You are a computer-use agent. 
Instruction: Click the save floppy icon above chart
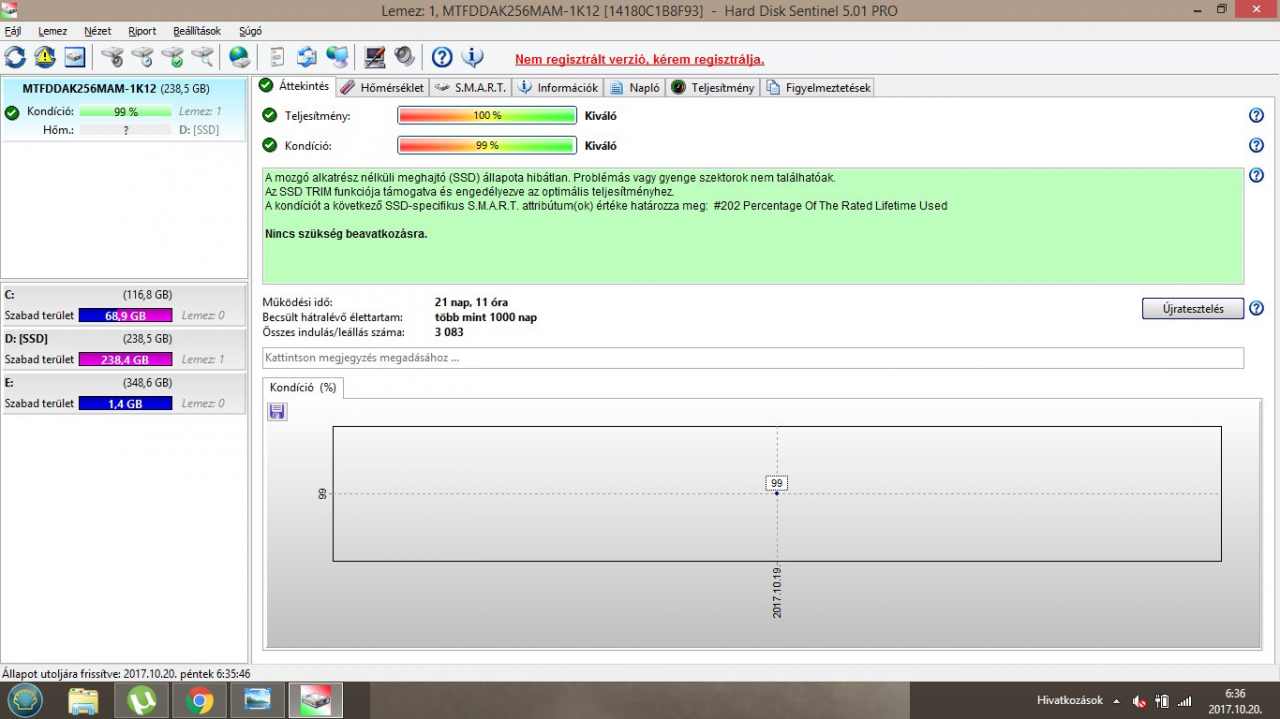tap(277, 411)
